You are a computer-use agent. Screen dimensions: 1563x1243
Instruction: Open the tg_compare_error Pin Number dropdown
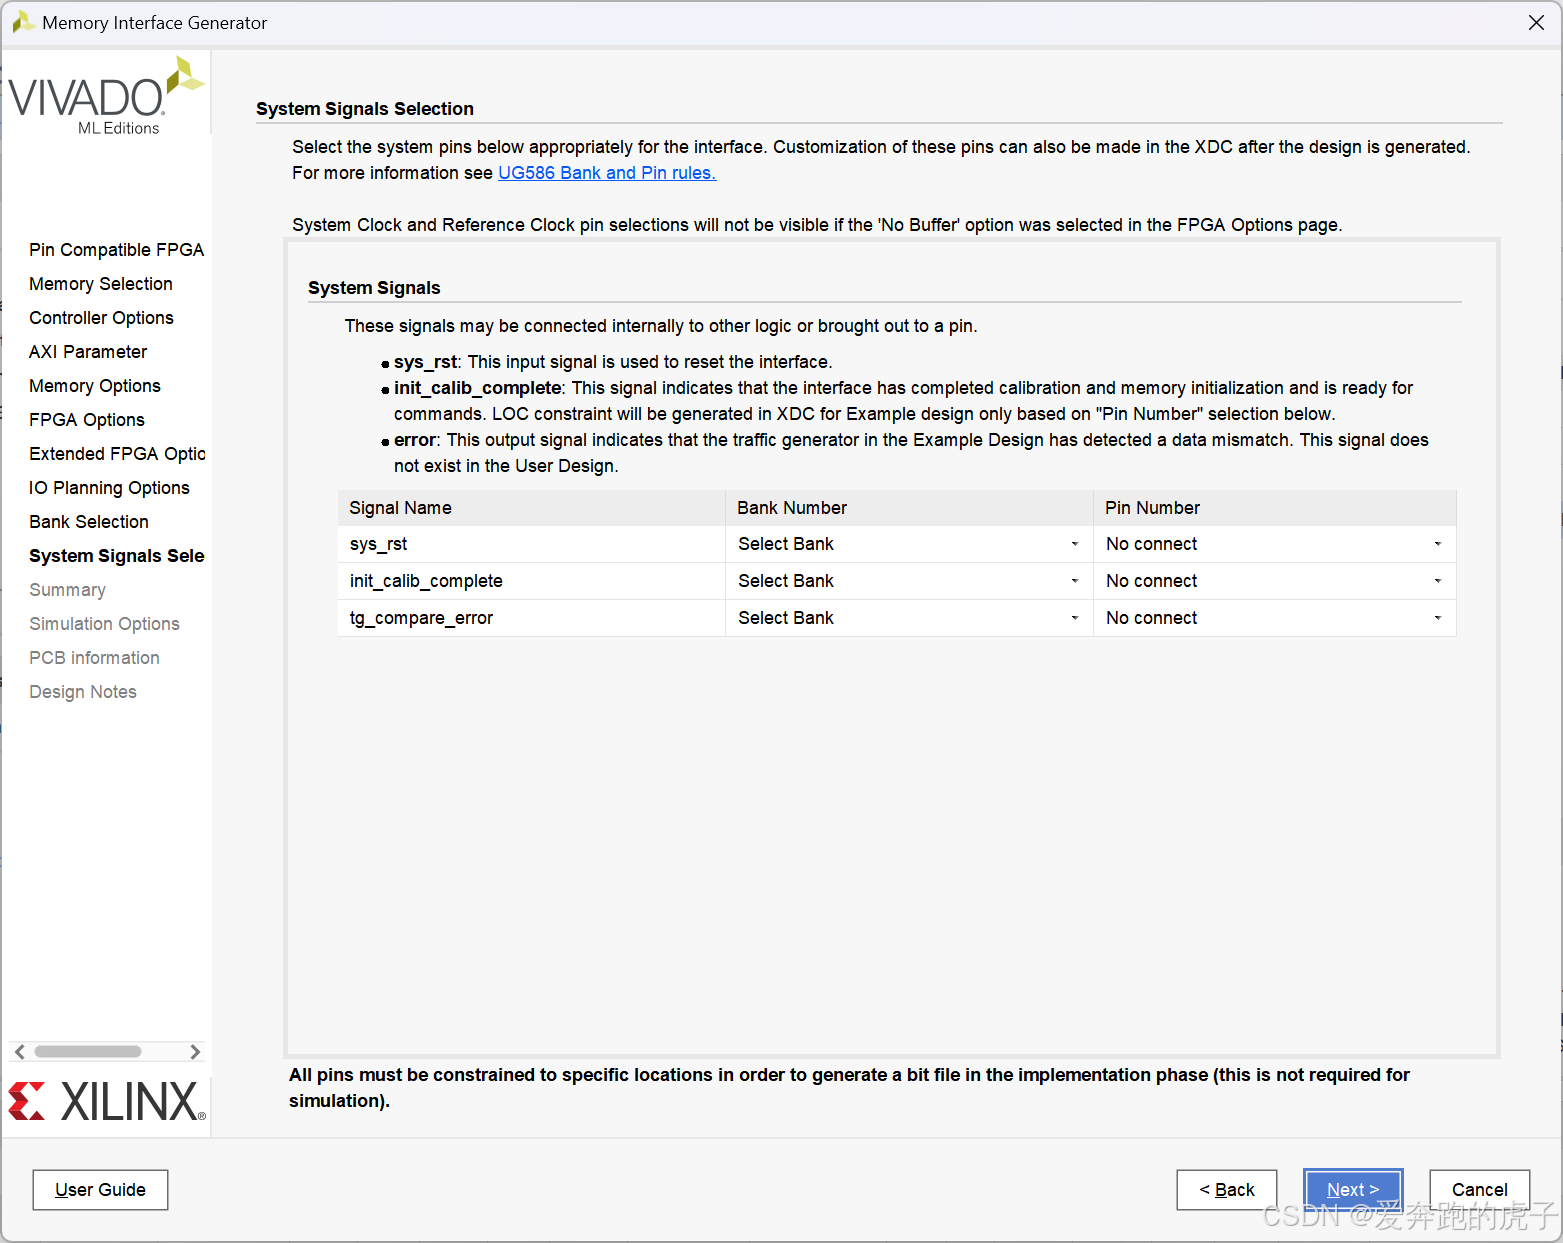1274,618
